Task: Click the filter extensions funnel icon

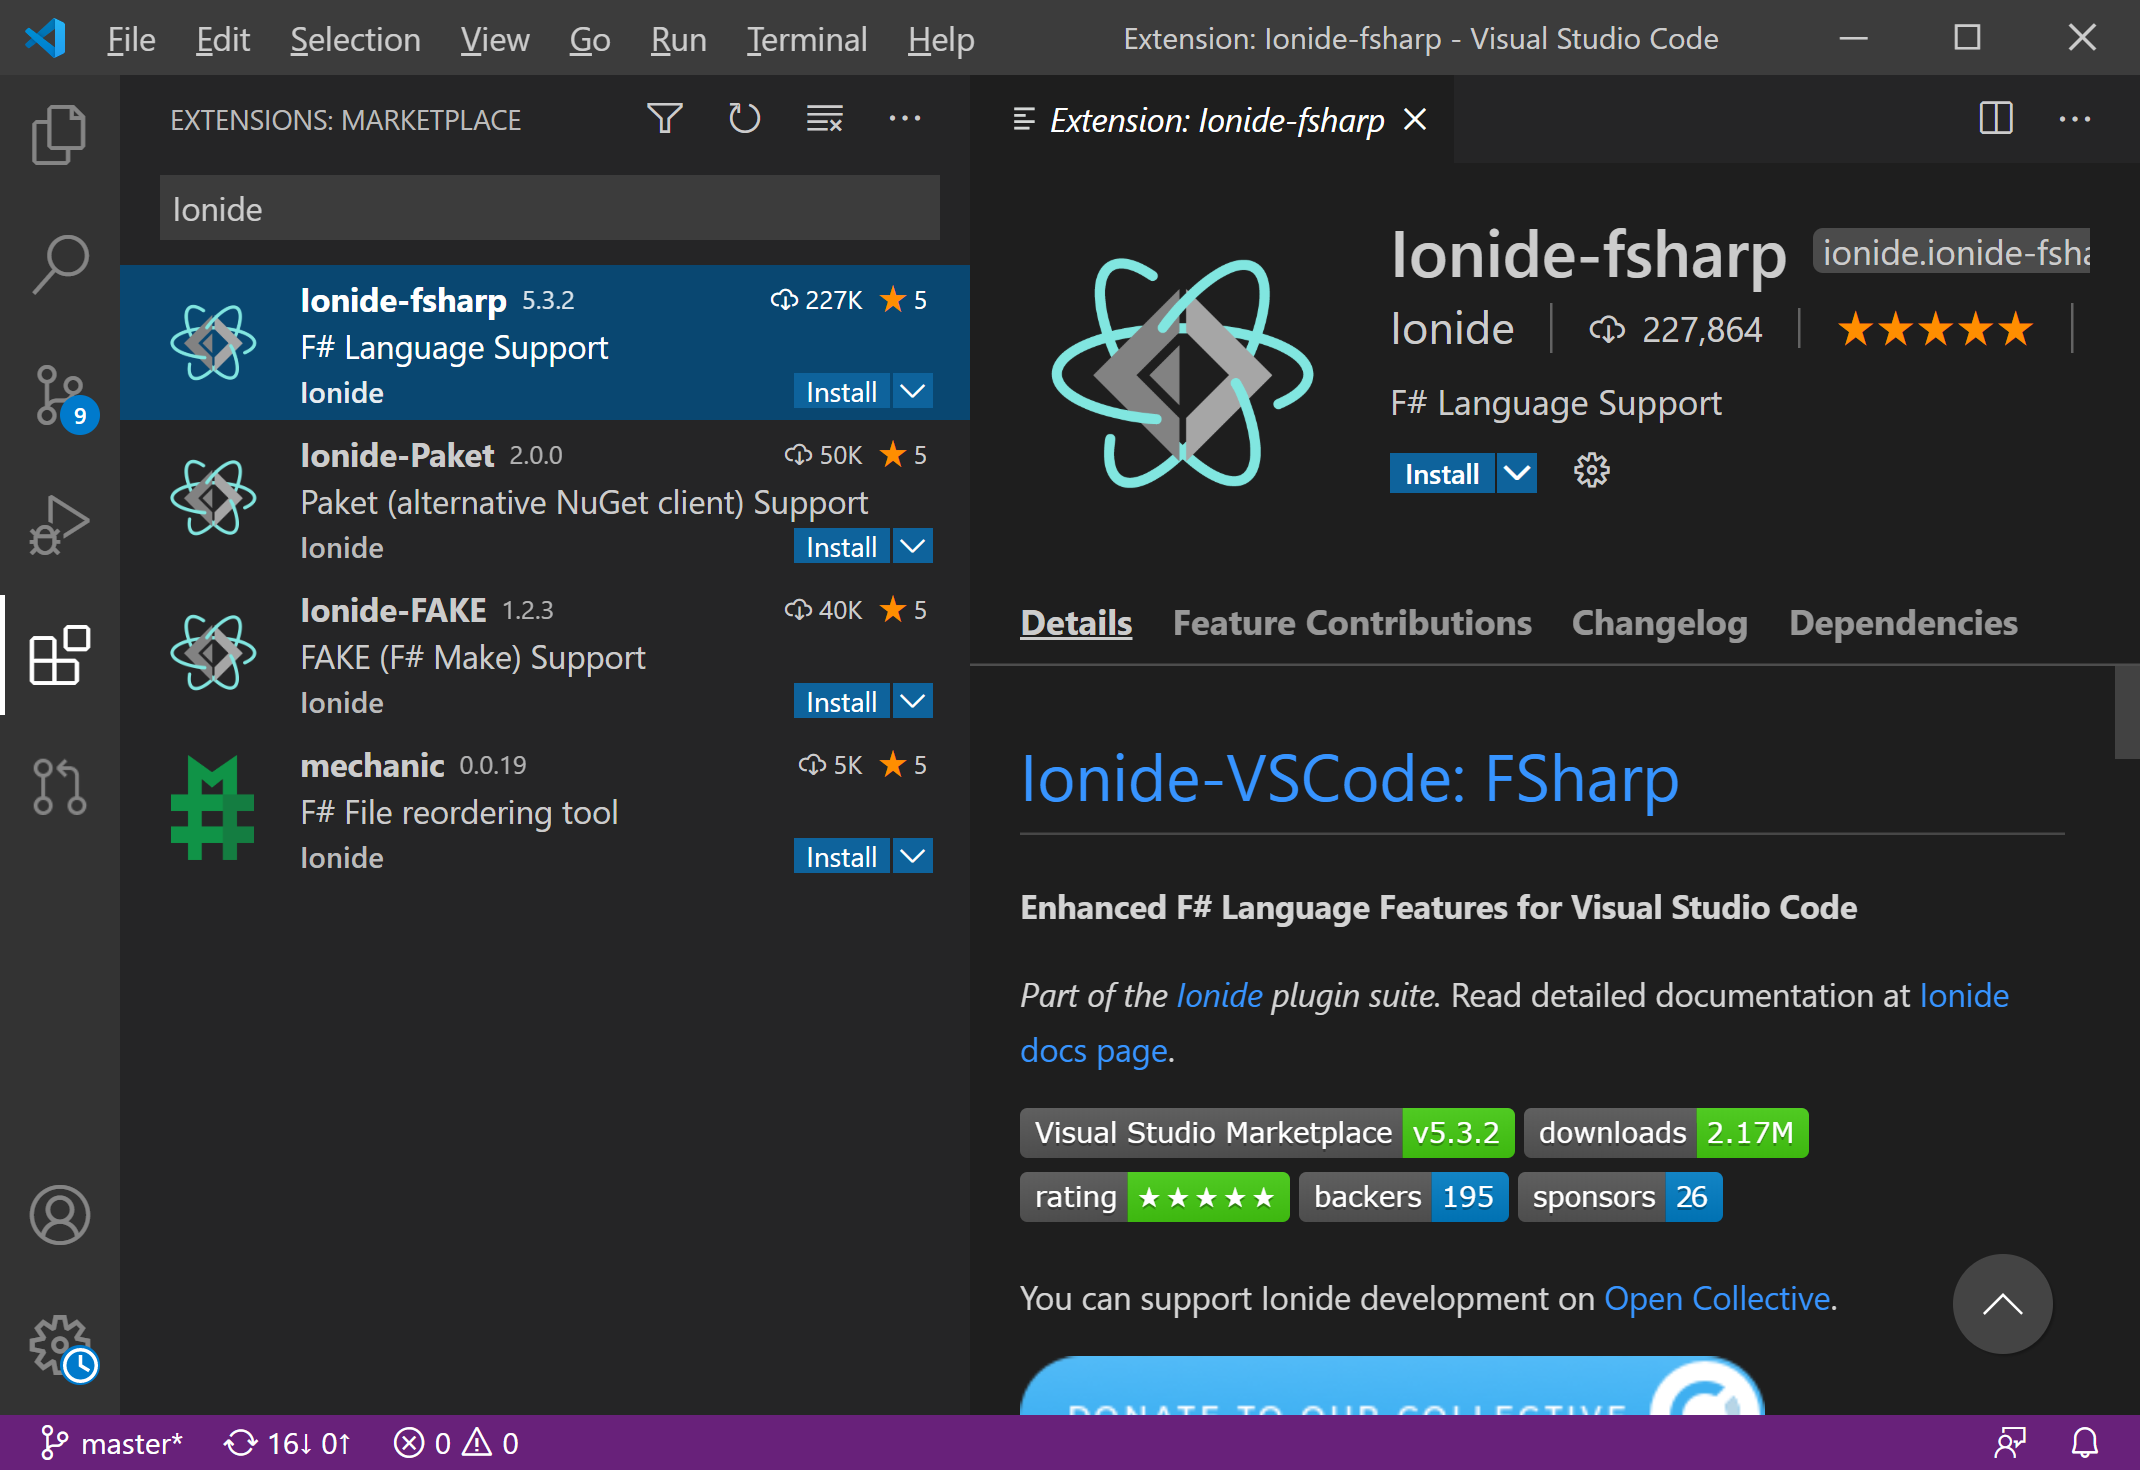Action: [664, 119]
